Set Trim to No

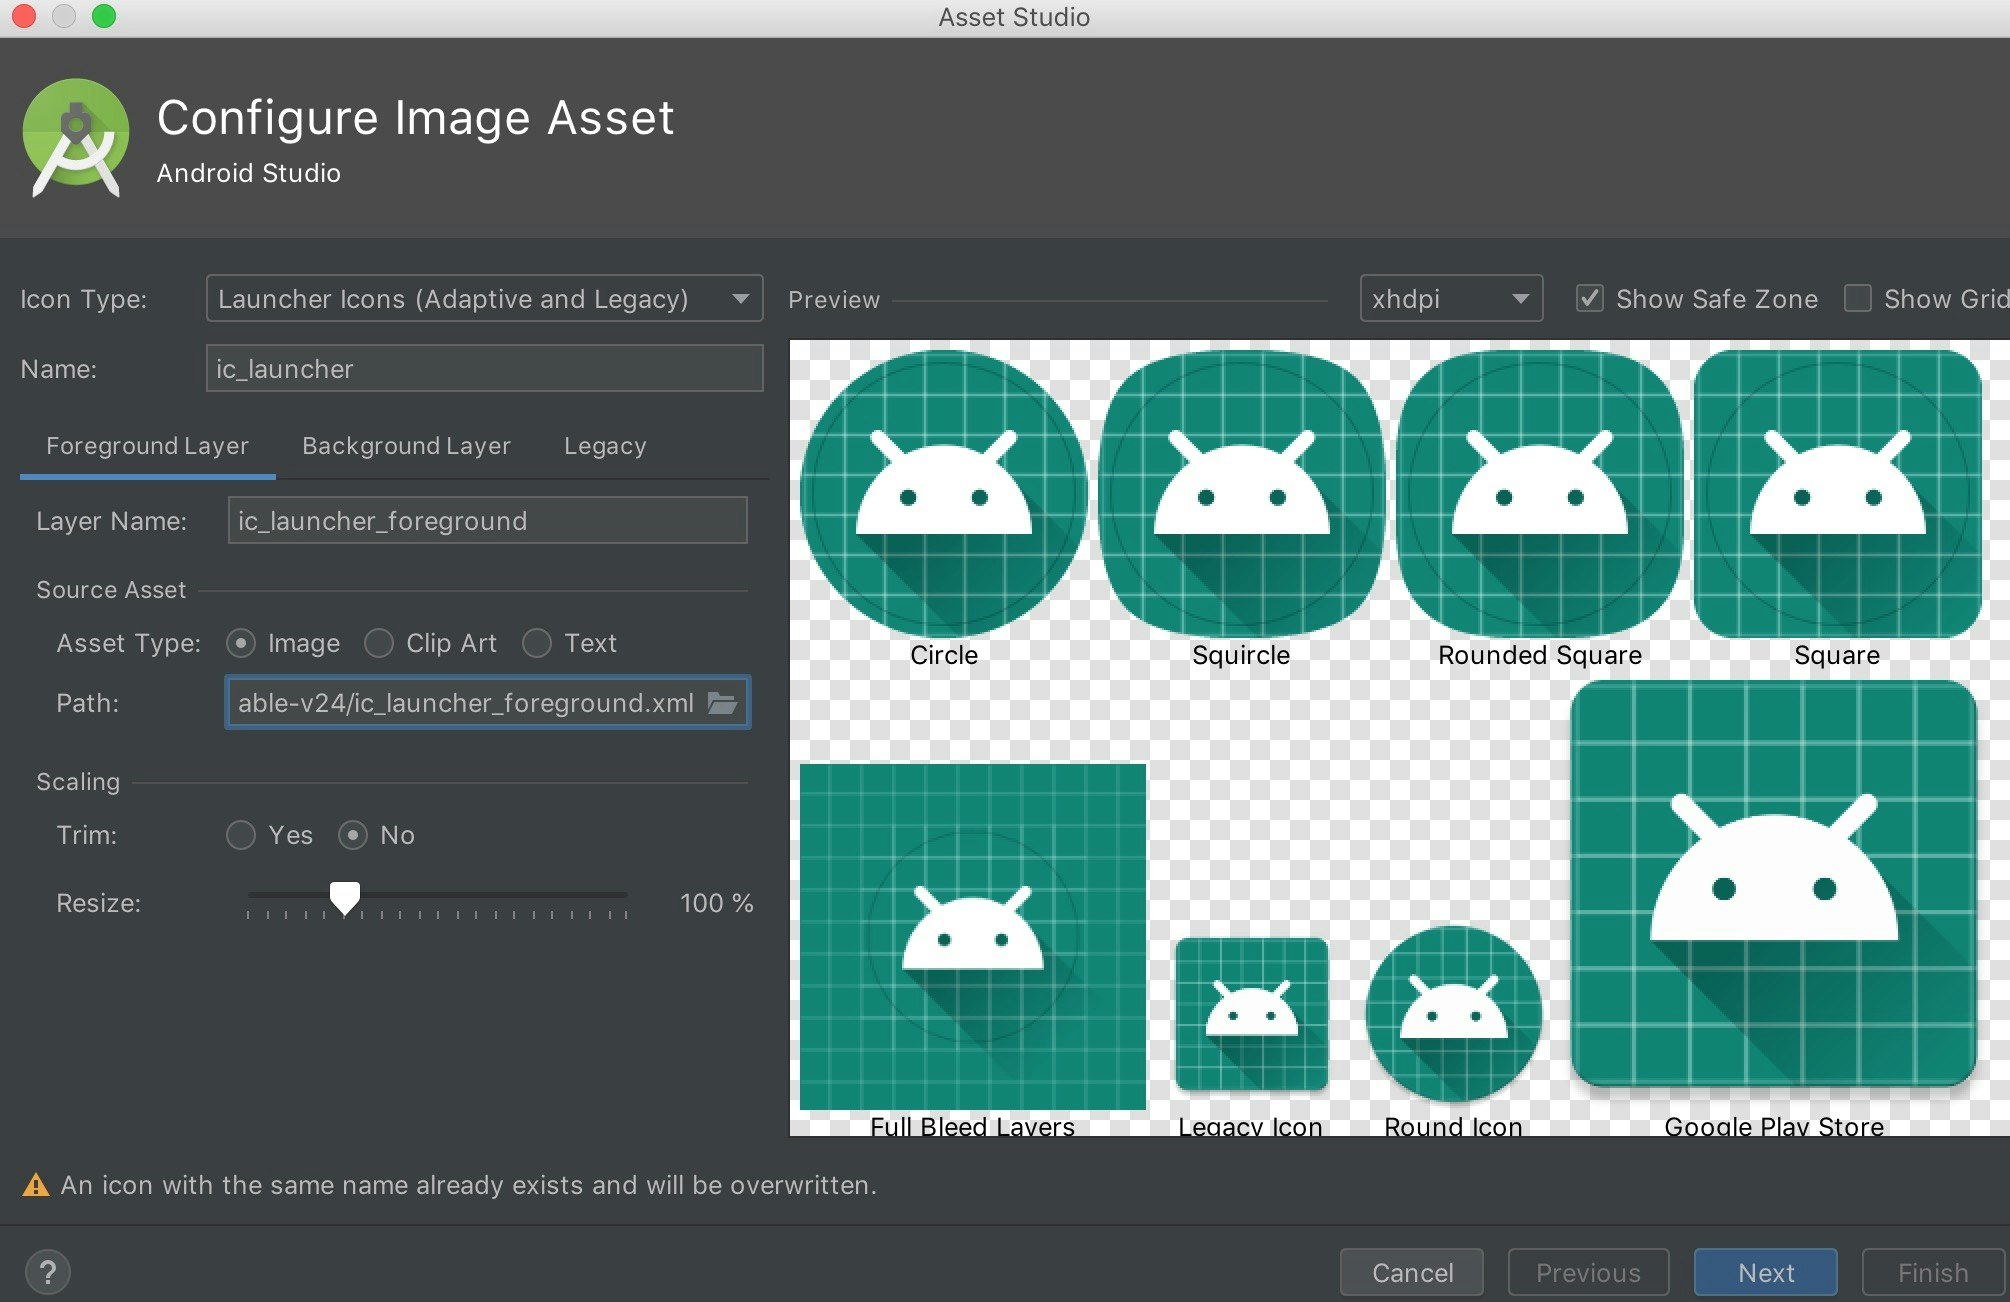(x=353, y=835)
